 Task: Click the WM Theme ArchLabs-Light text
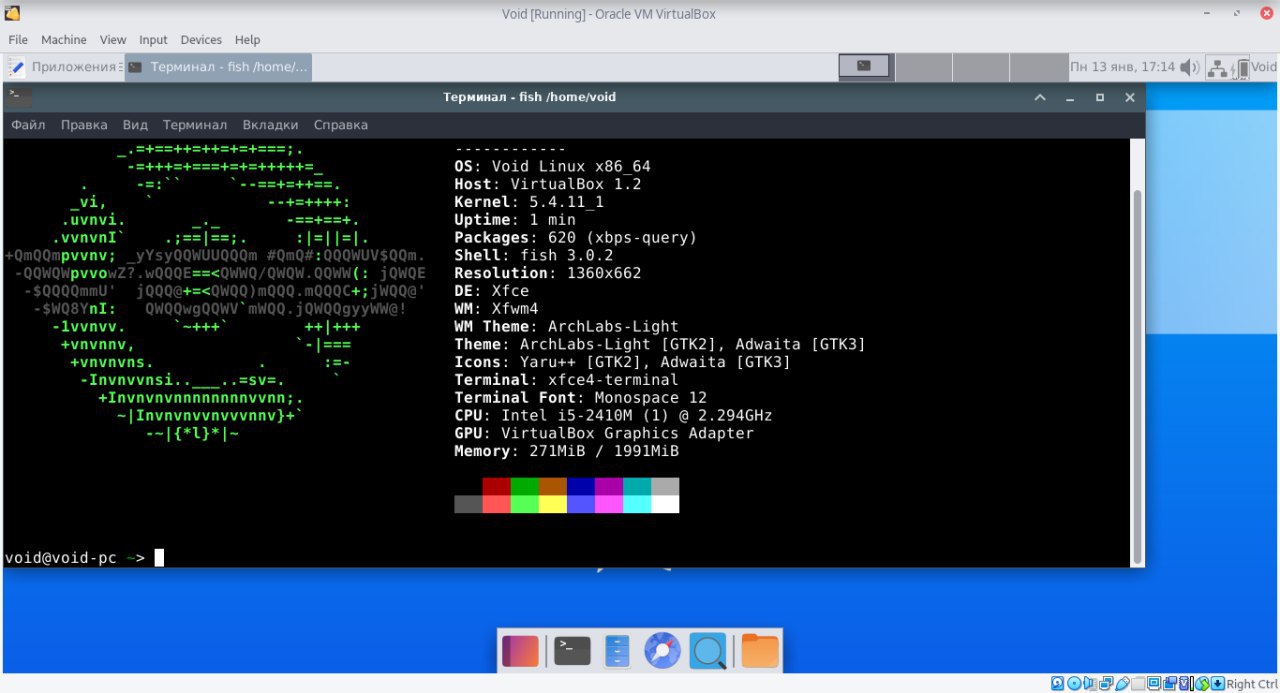click(x=613, y=326)
